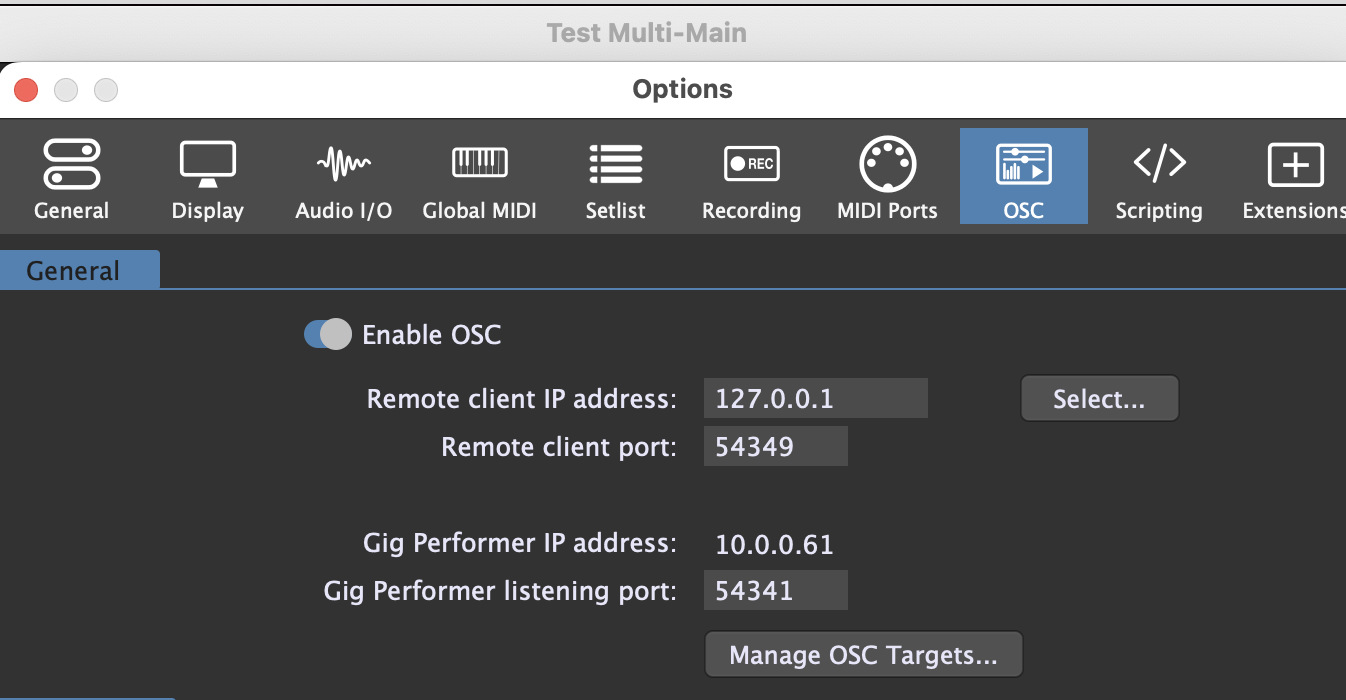Open the Display options section
Viewport: 1346px width, 700px height.
207,178
